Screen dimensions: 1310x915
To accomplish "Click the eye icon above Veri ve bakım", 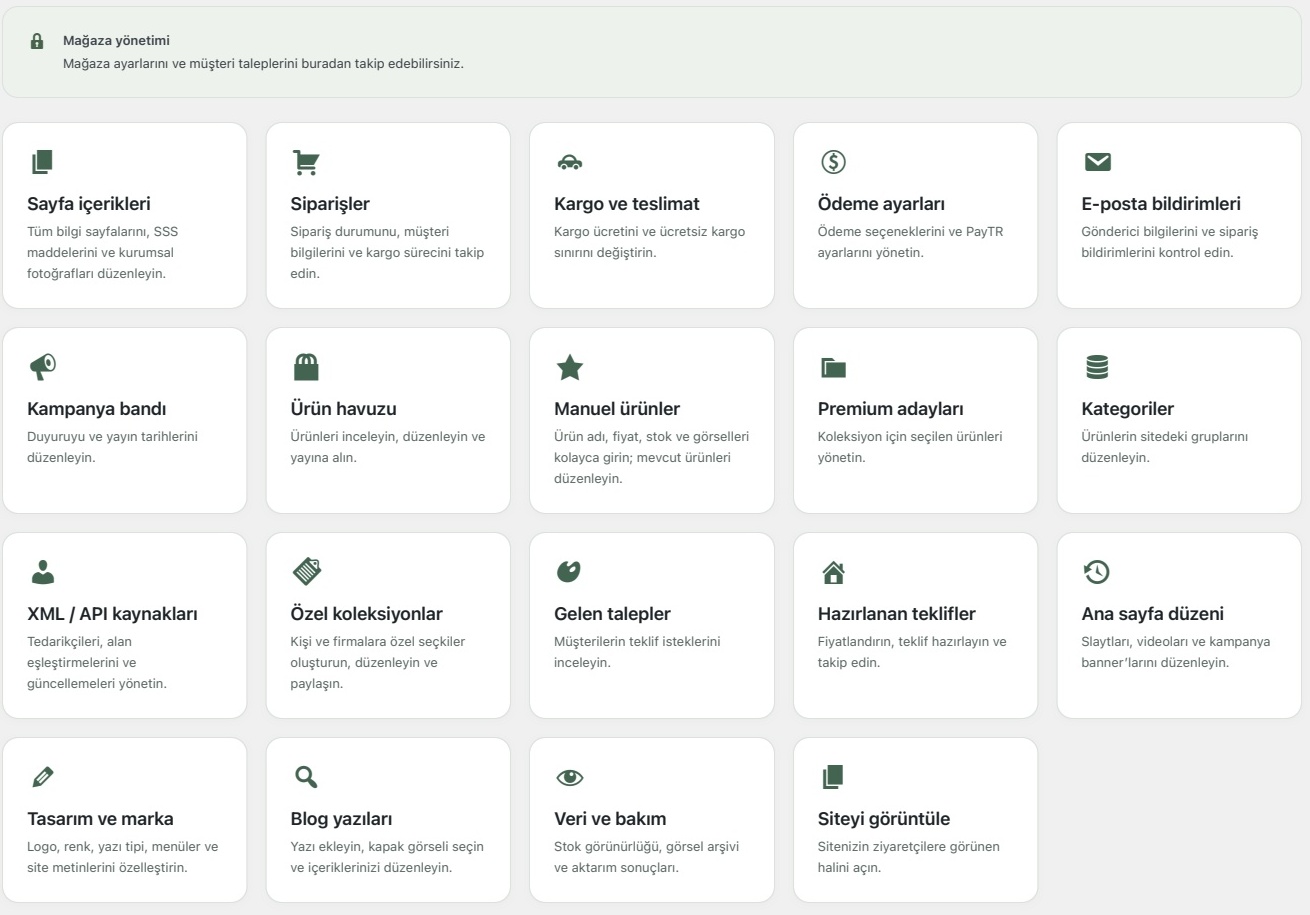I will pyautogui.click(x=569, y=777).
